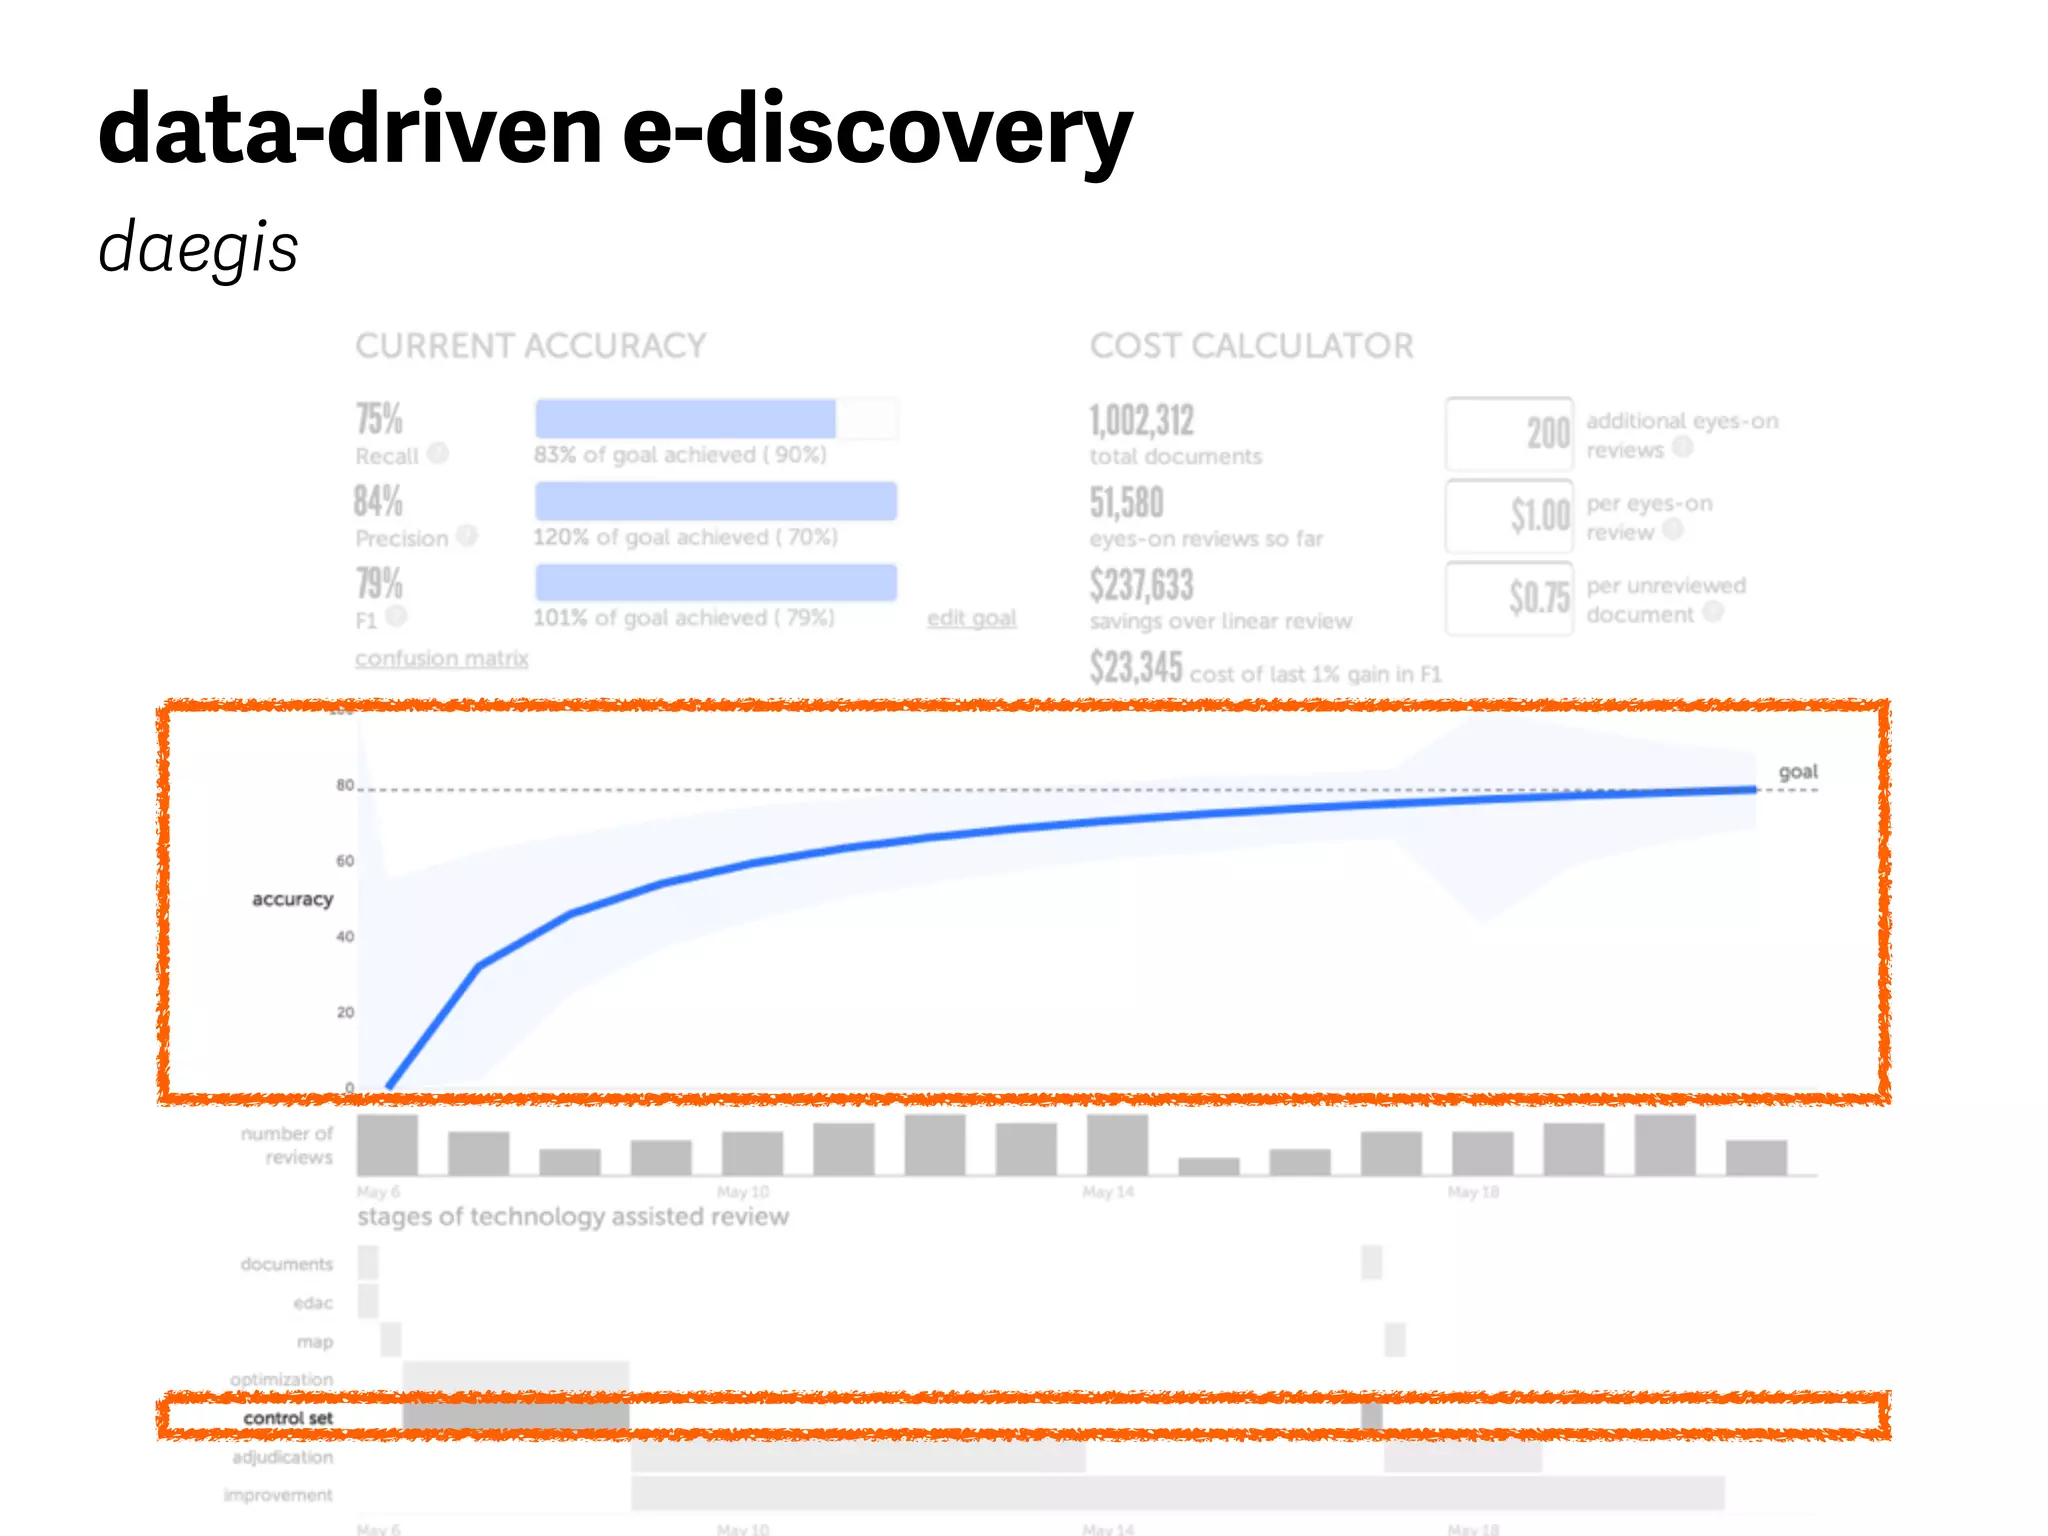Click the first edac stage marker

click(x=368, y=1301)
